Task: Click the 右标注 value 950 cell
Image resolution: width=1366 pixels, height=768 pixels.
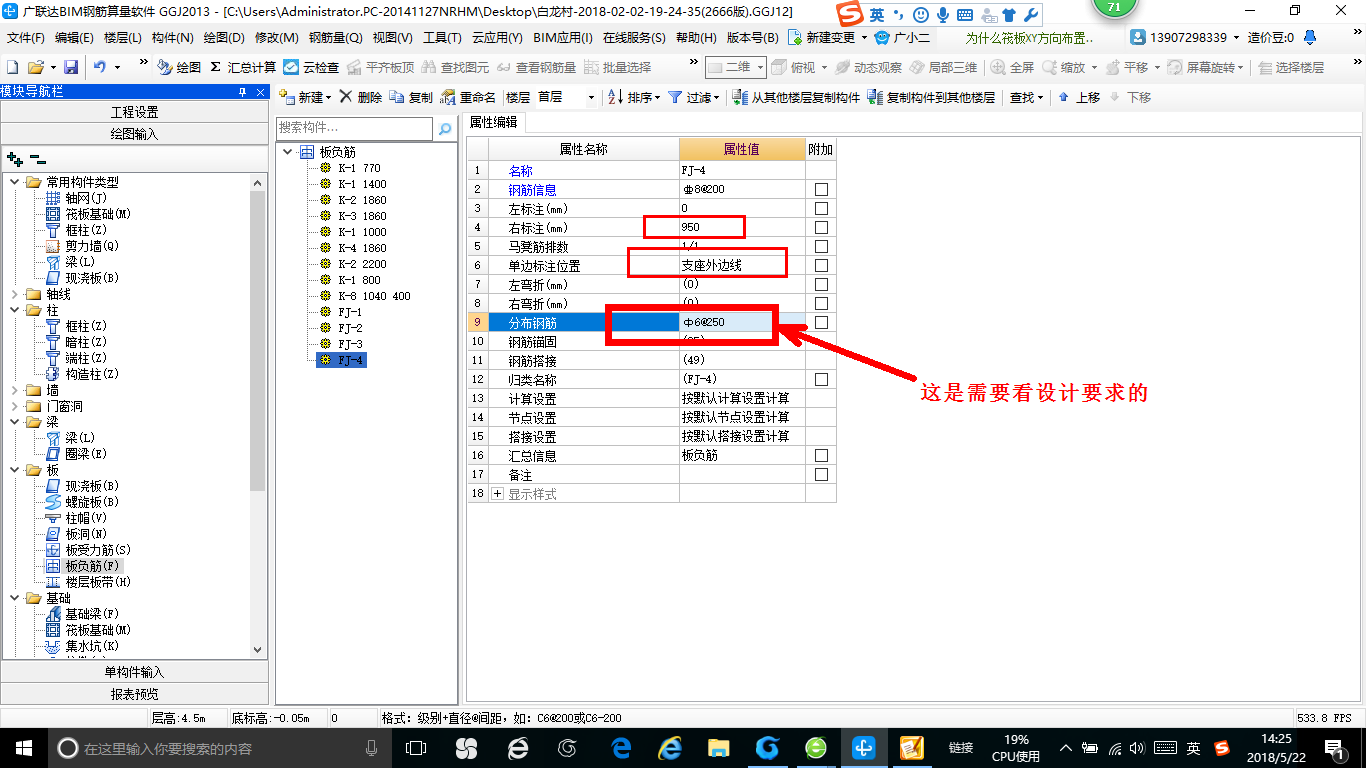Action: [x=742, y=228]
